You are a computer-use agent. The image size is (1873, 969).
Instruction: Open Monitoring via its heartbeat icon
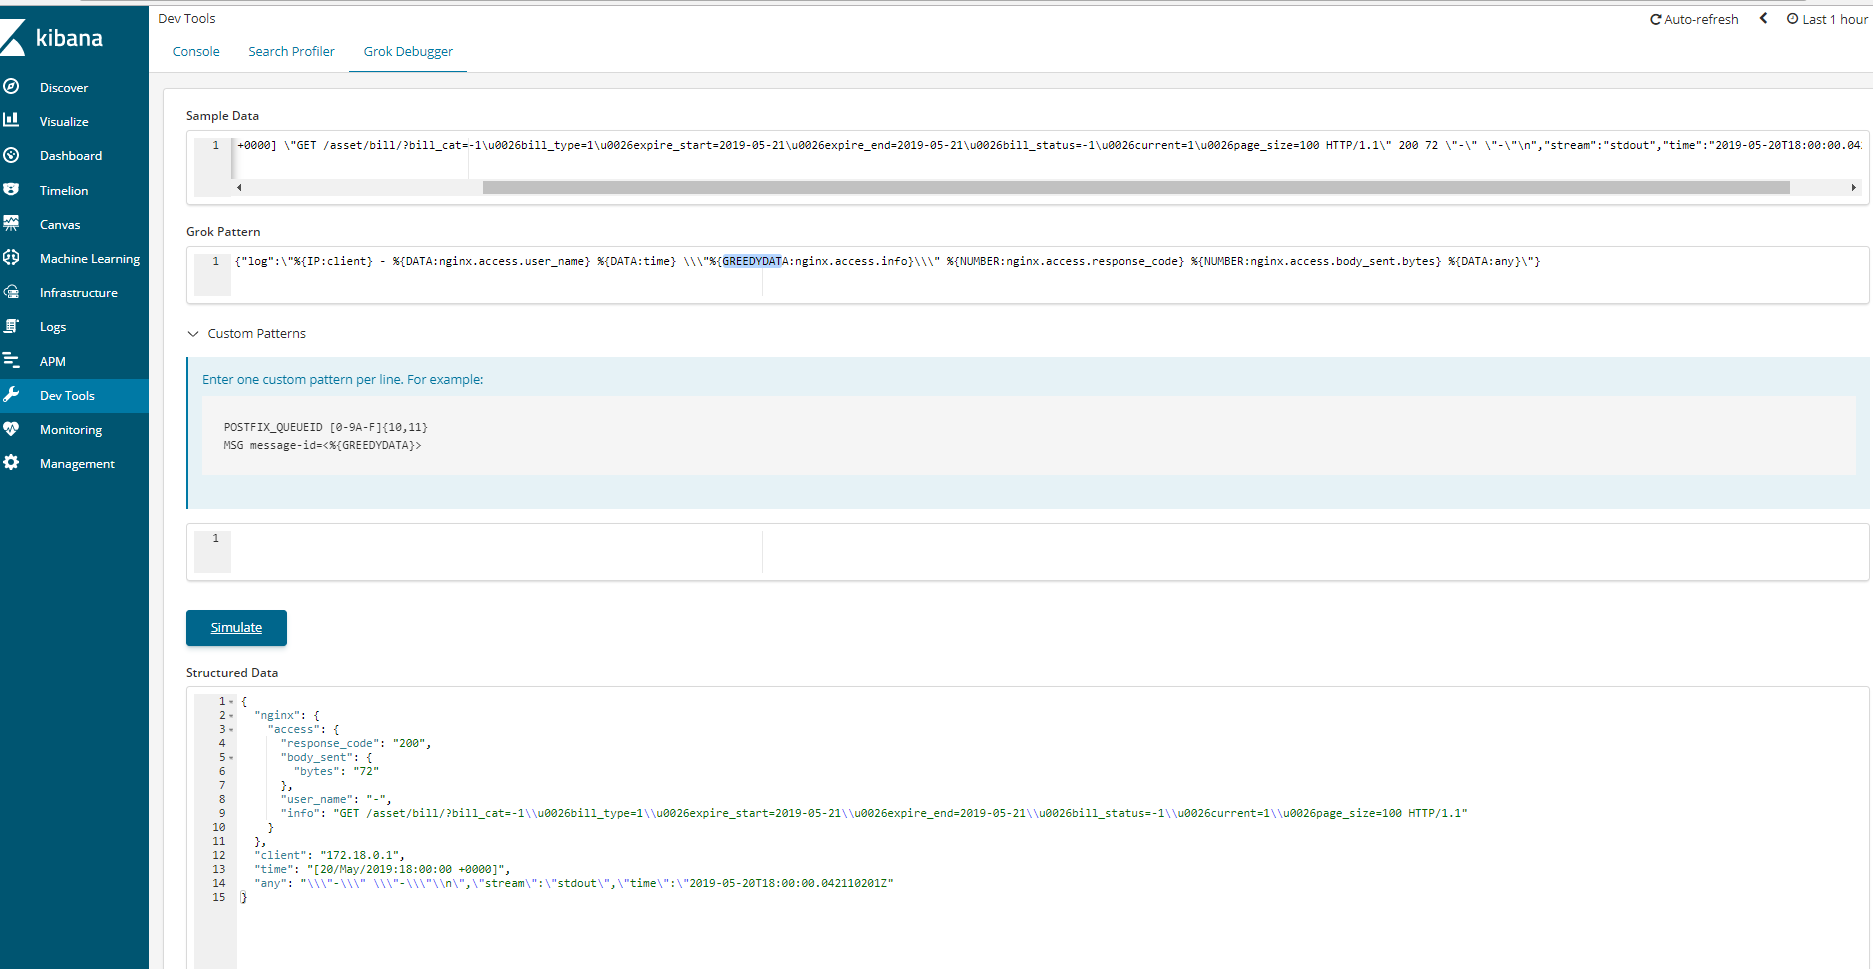coord(11,429)
